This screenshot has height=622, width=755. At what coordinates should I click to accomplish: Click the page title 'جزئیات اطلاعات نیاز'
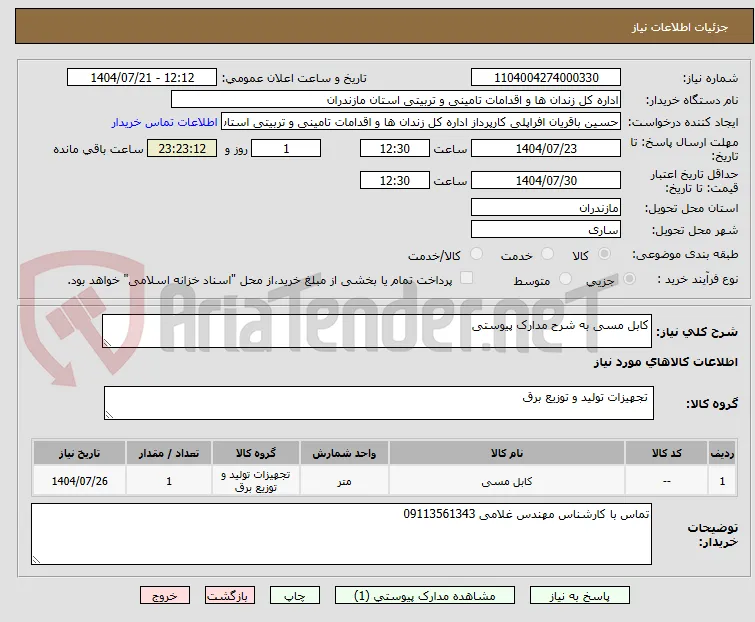680,27
